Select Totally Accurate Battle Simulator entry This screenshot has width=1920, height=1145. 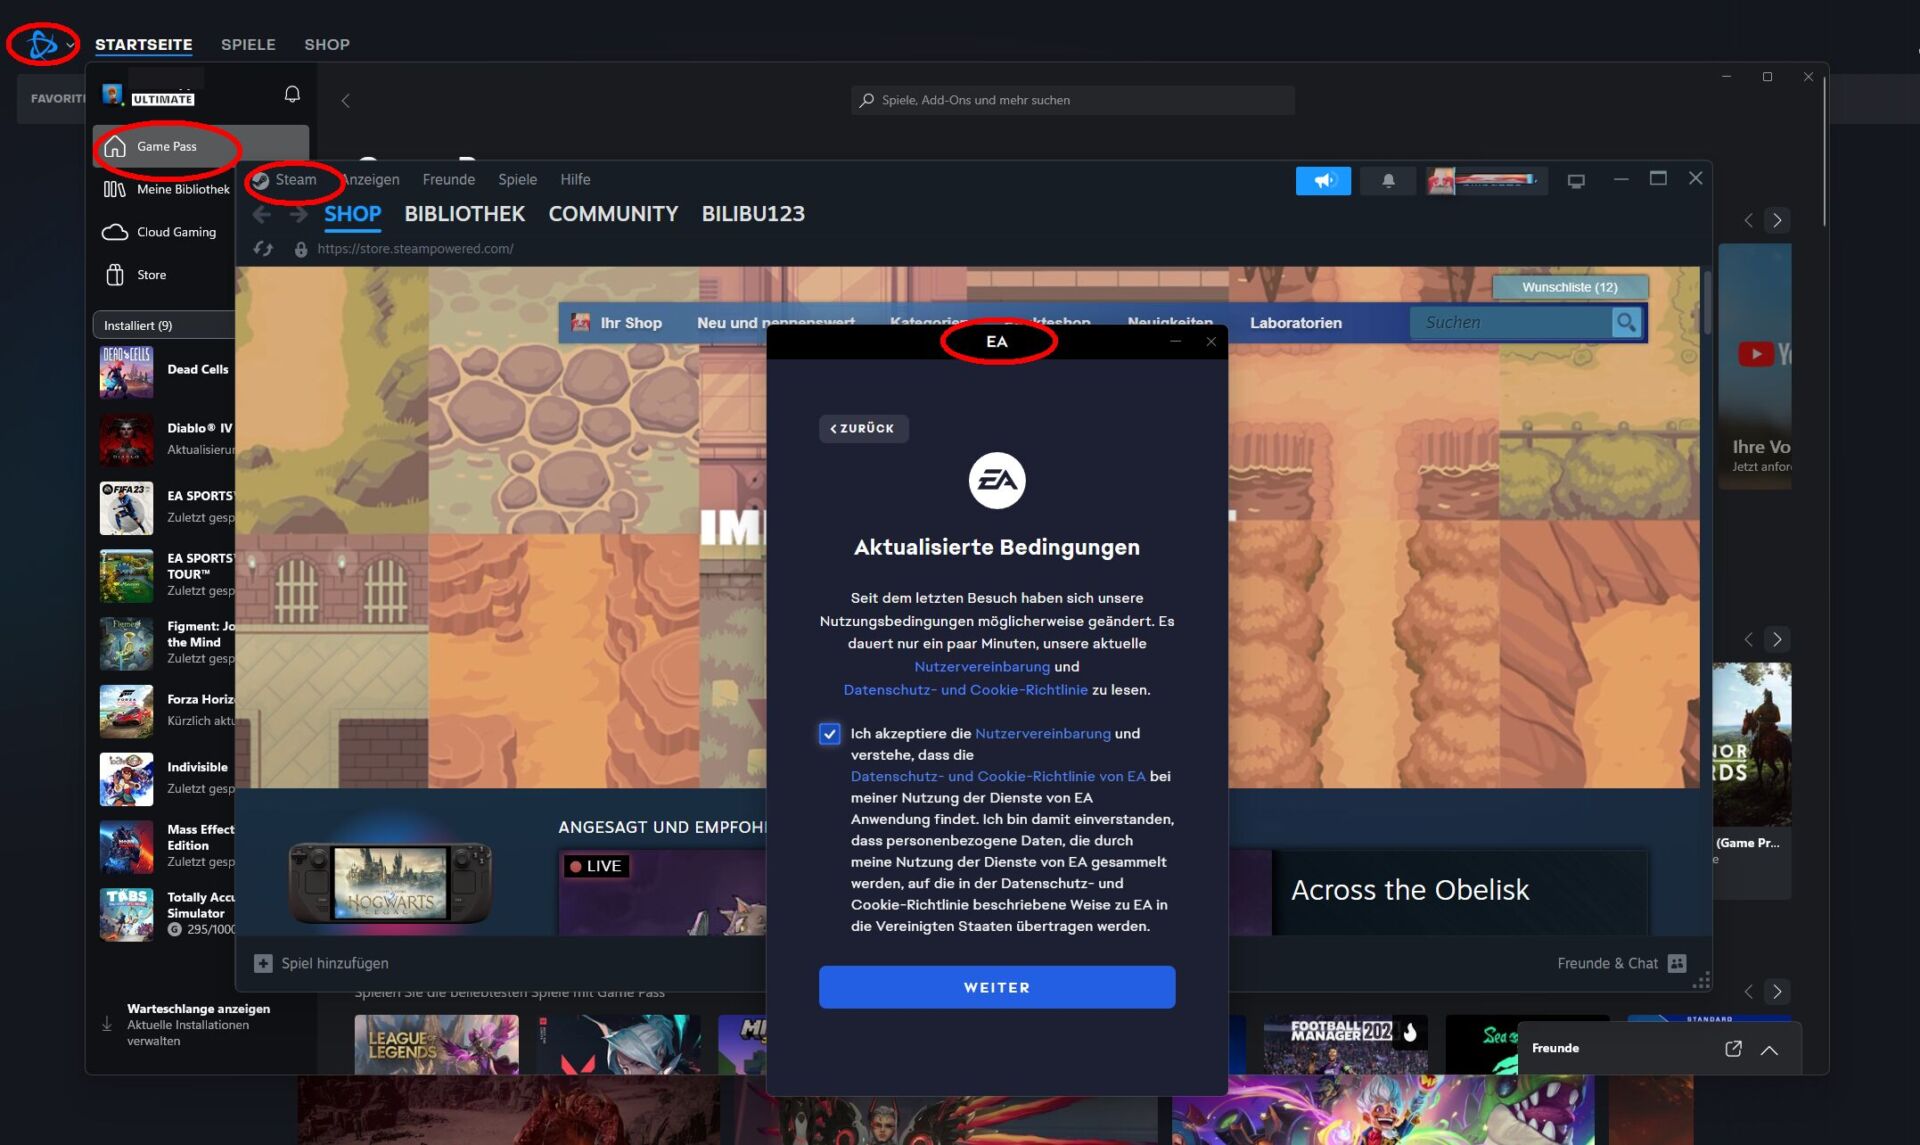click(166, 914)
